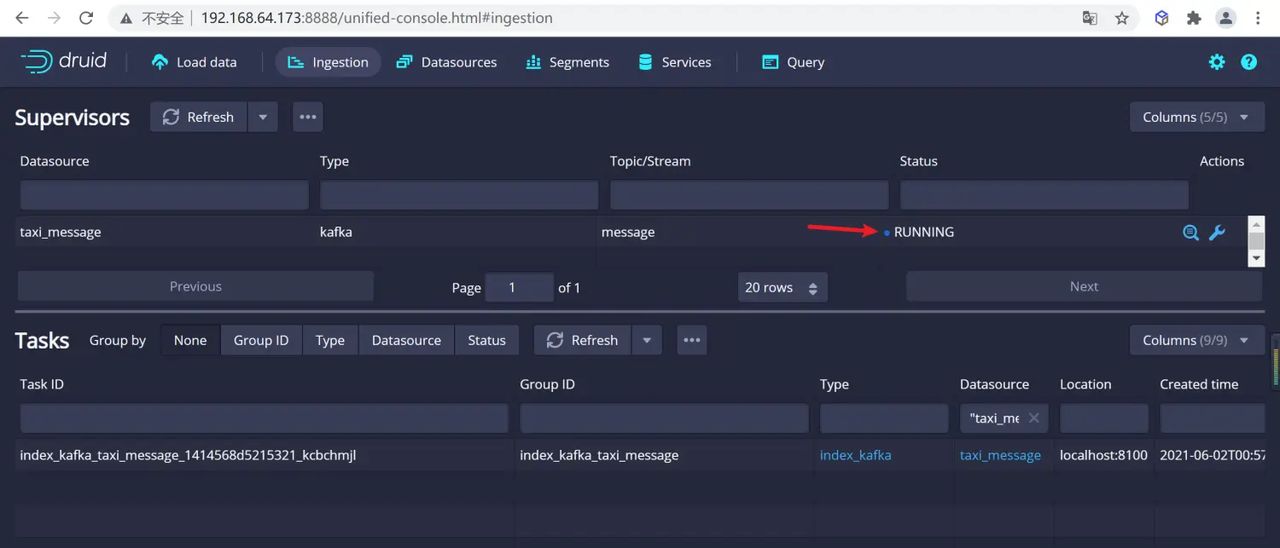Image resolution: width=1280 pixels, height=548 pixels.
Task: Open the Tasks more-actions ellipsis menu
Action: 692,340
